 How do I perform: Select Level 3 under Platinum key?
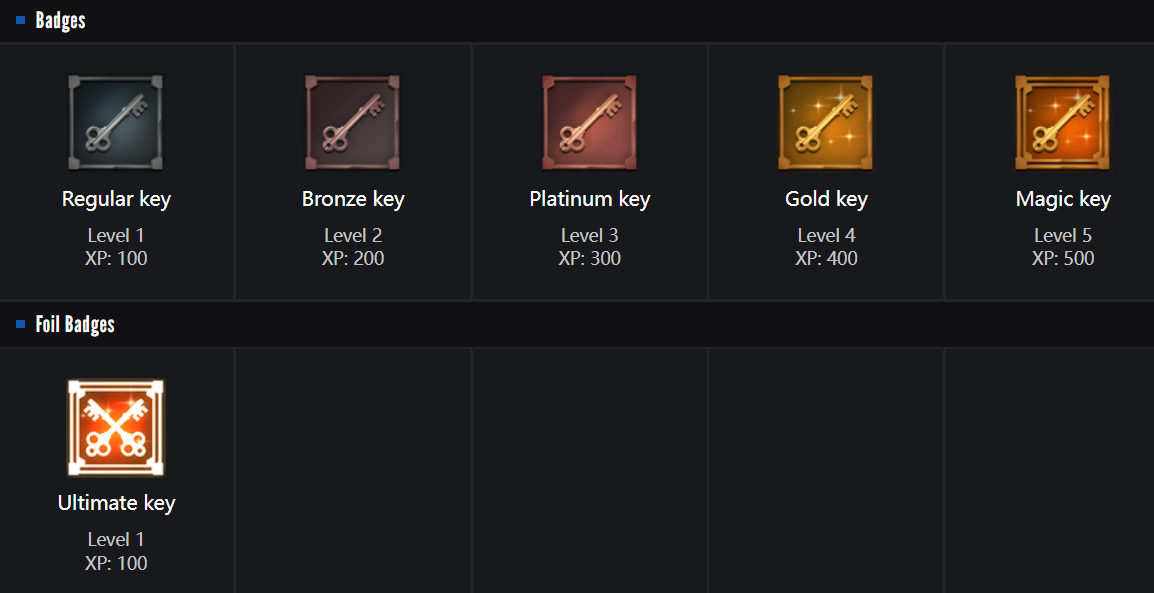tap(589, 236)
